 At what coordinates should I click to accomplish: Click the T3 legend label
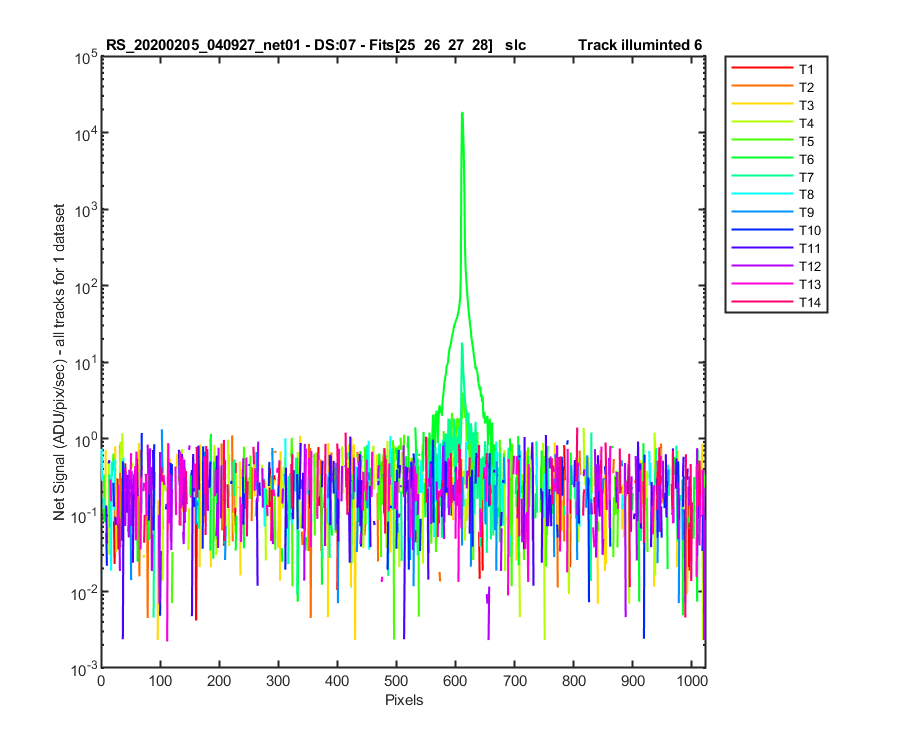coord(806,105)
